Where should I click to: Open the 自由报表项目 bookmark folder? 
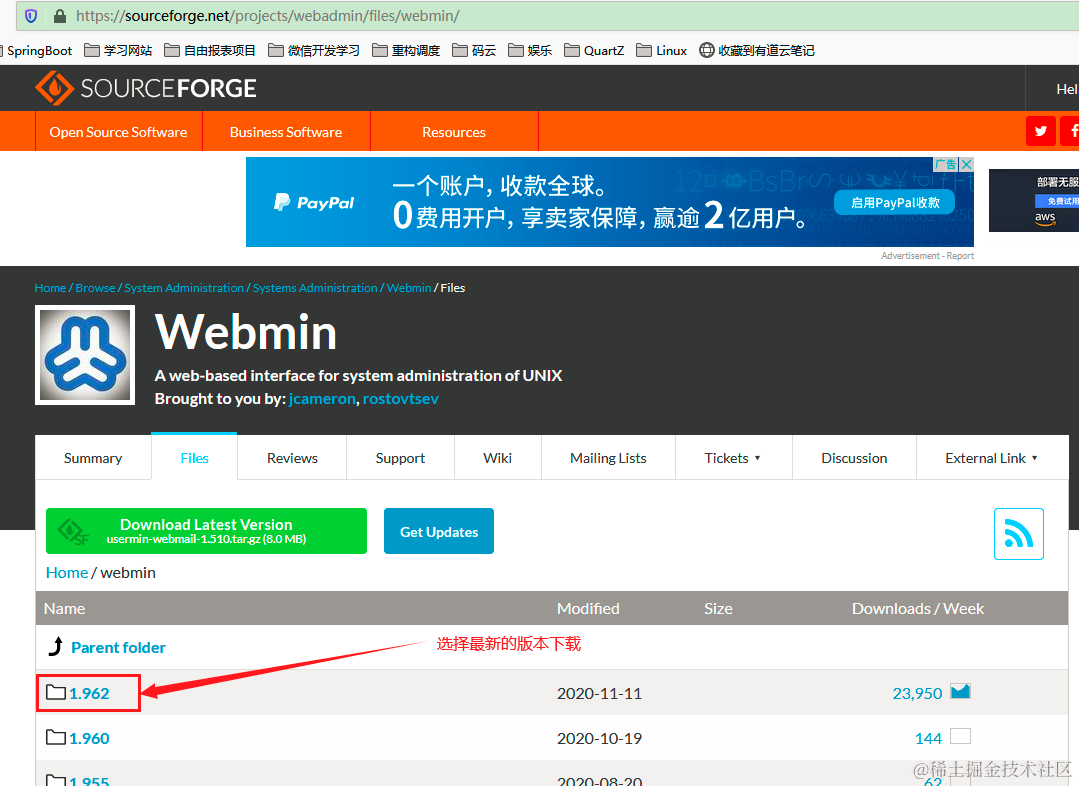point(210,50)
